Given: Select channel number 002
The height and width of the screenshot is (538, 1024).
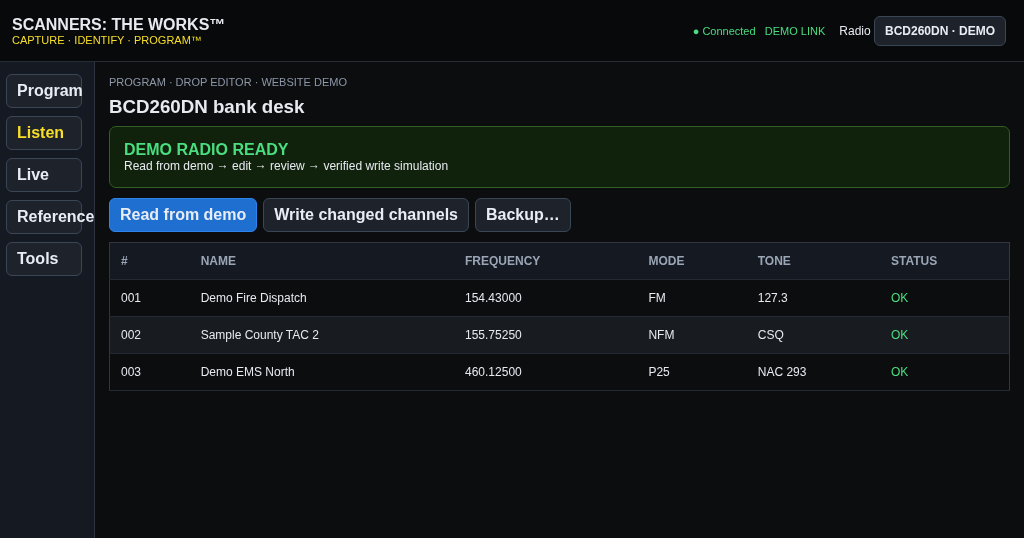Looking at the screenshot, I should pos(131,335).
